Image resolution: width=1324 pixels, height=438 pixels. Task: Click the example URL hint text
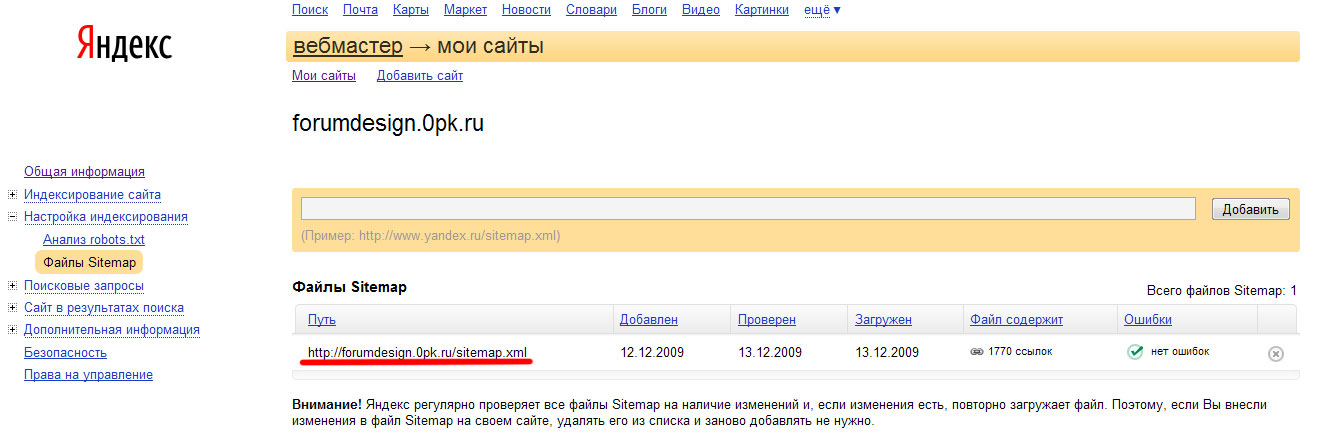(430, 237)
